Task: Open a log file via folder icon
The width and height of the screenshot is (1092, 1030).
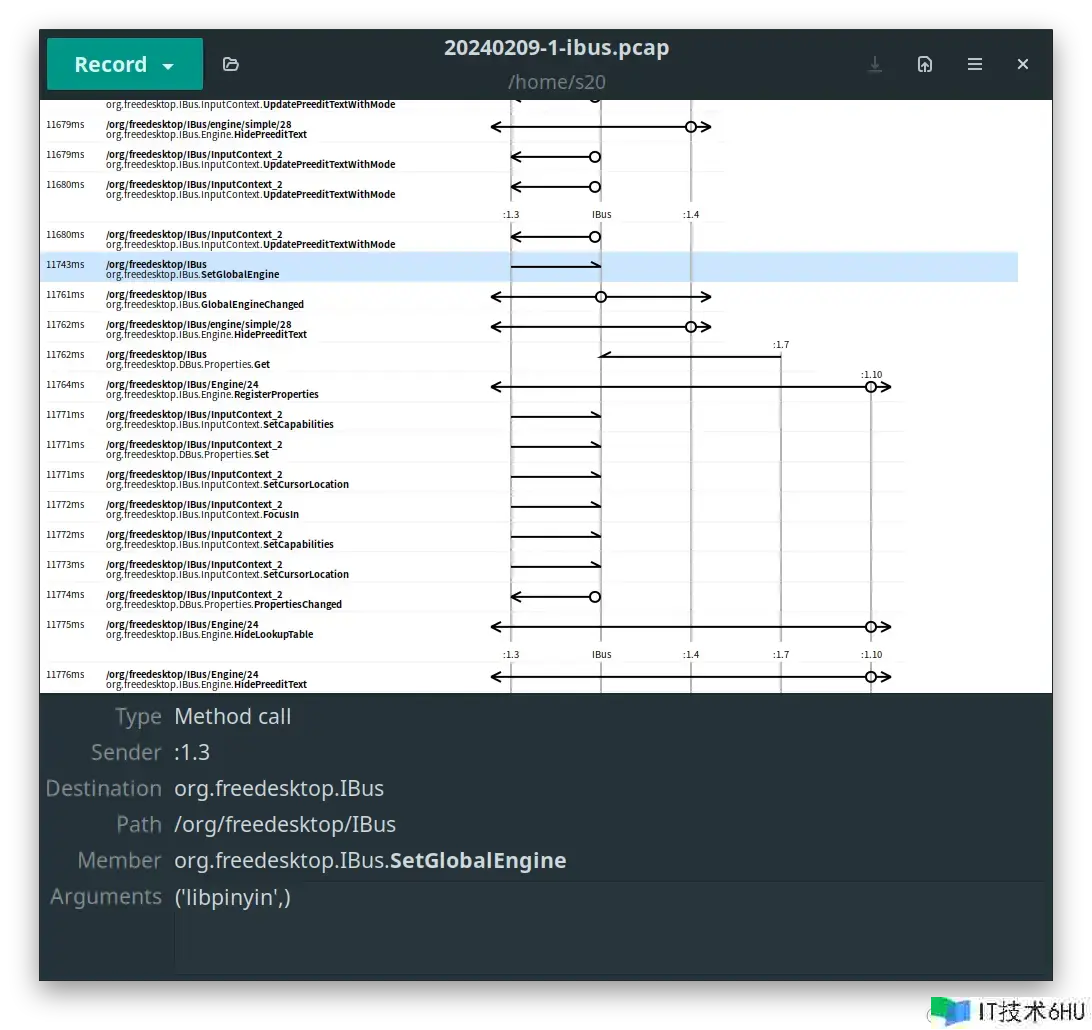Action: click(231, 64)
